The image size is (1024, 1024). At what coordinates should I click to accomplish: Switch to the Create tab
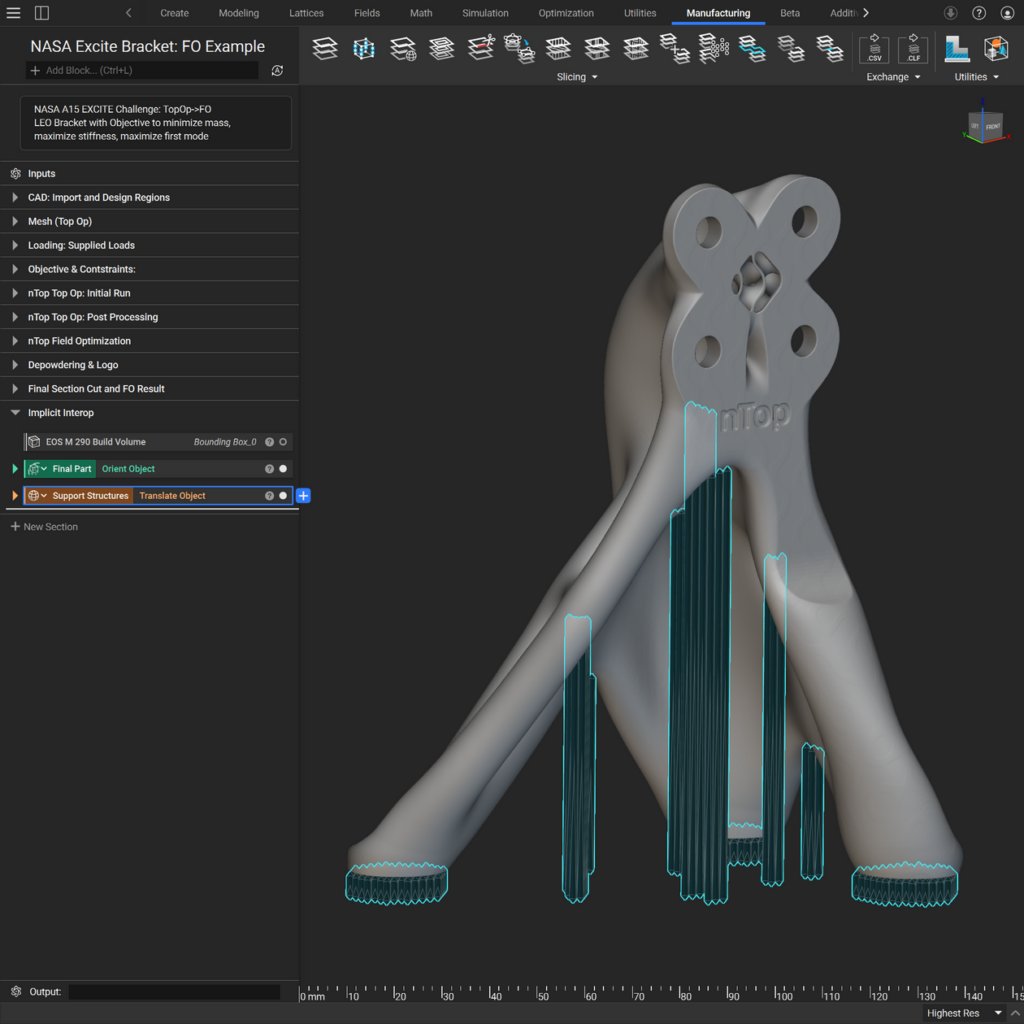174,13
